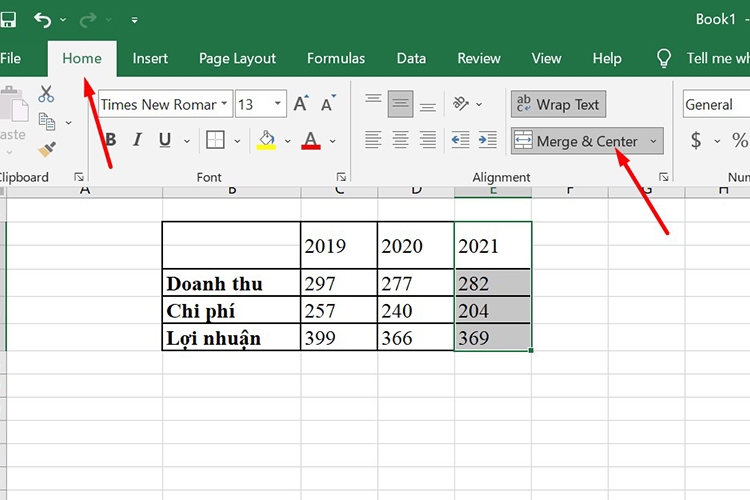Click the Tell me lightbulb search

click(664, 58)
